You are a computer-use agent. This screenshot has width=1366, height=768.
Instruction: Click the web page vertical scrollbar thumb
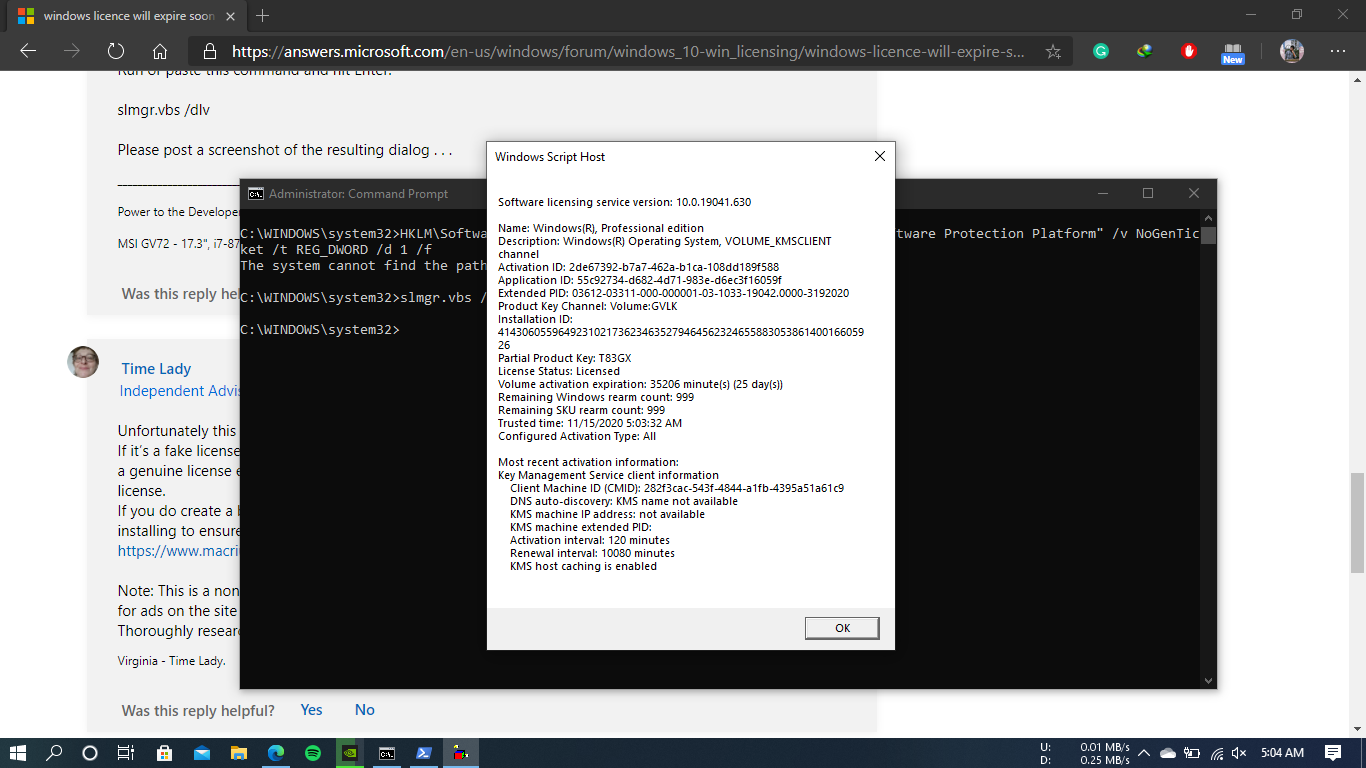click(1356, 521)
